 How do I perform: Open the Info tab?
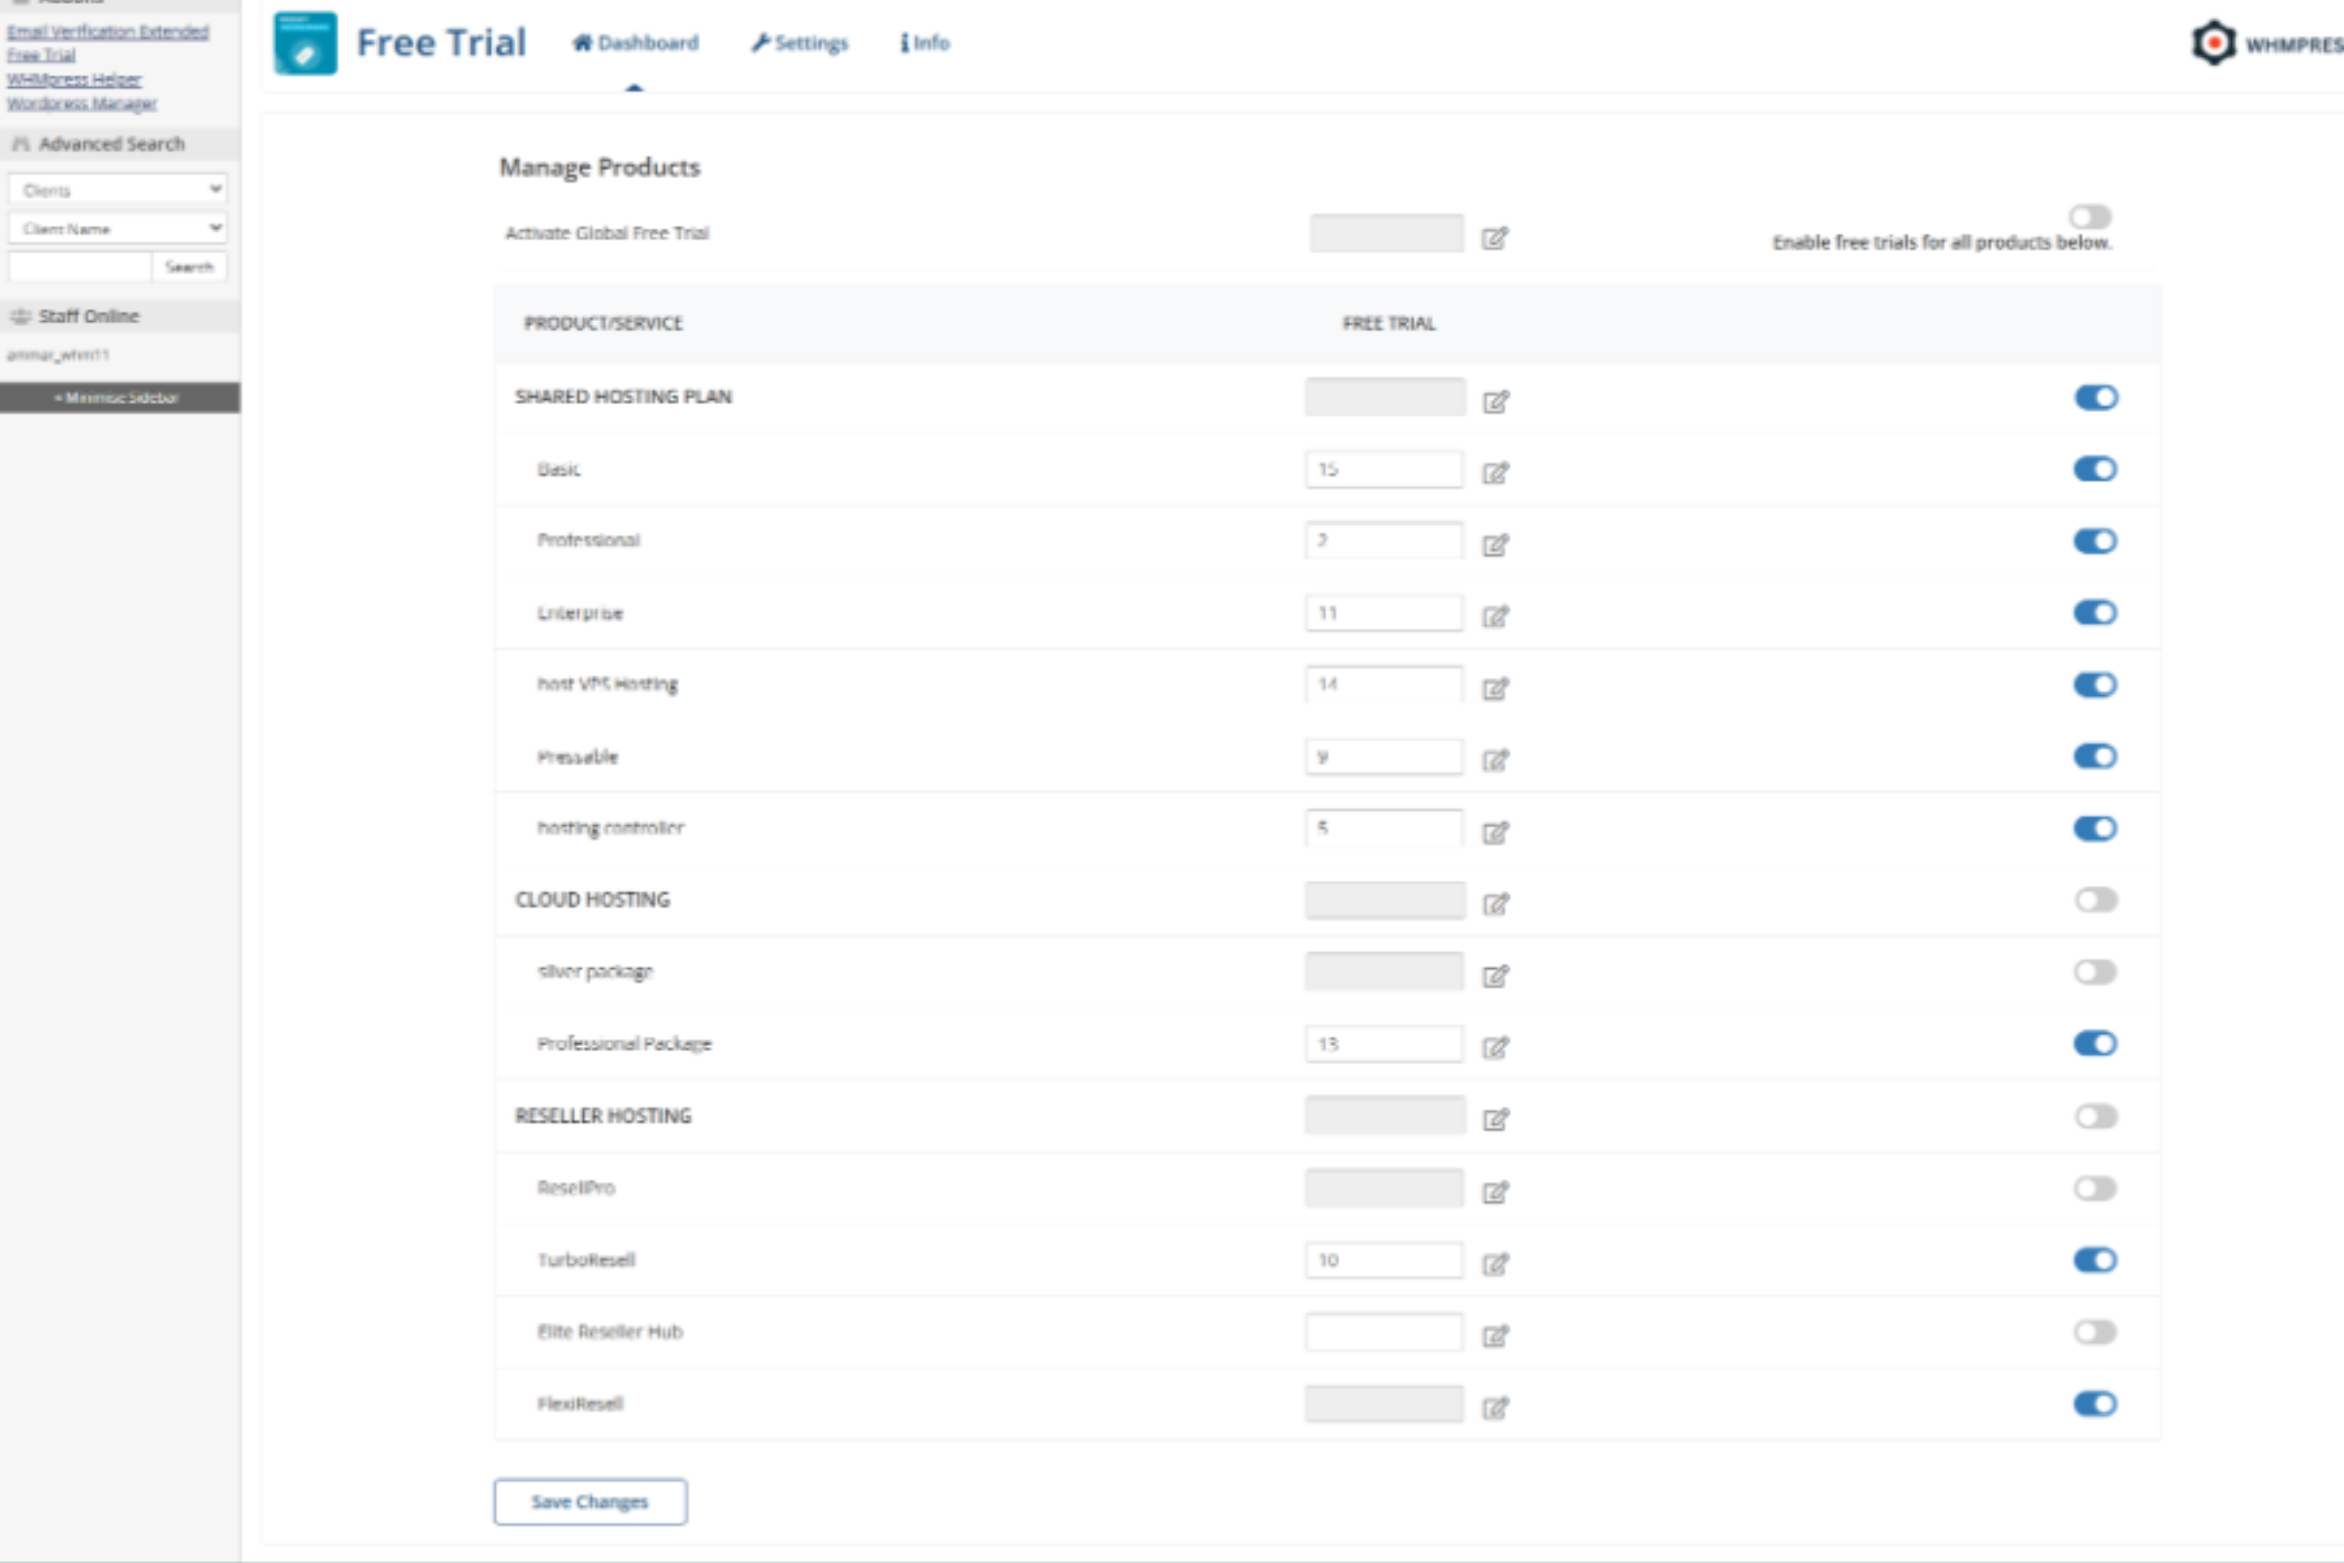tap(925, 43)
